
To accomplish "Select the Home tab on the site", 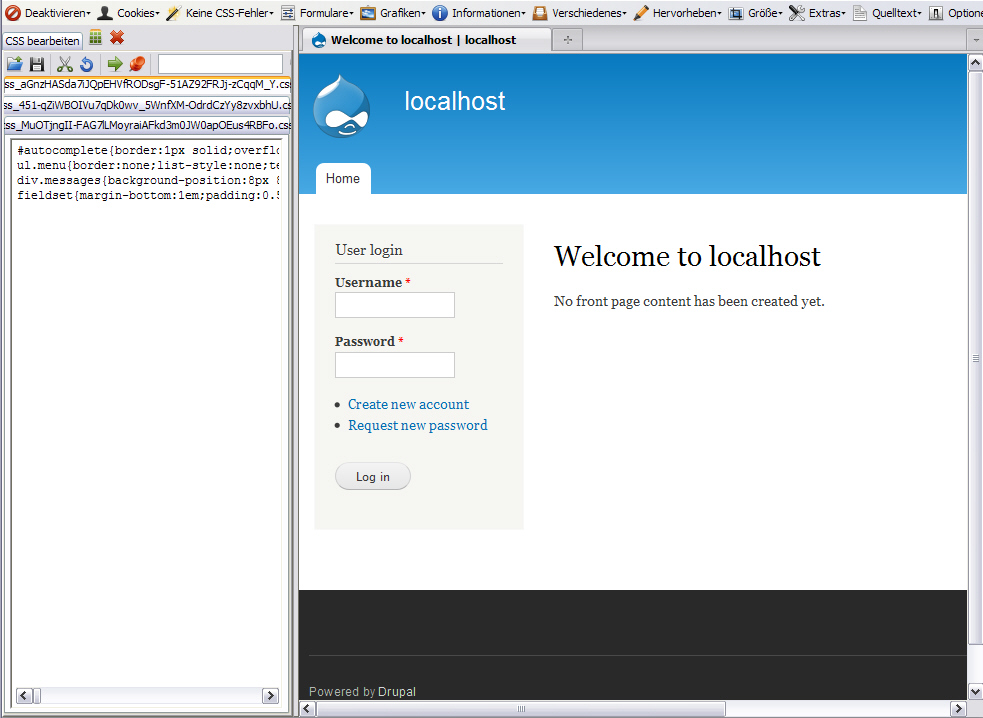I will click(x=343, y=179).
